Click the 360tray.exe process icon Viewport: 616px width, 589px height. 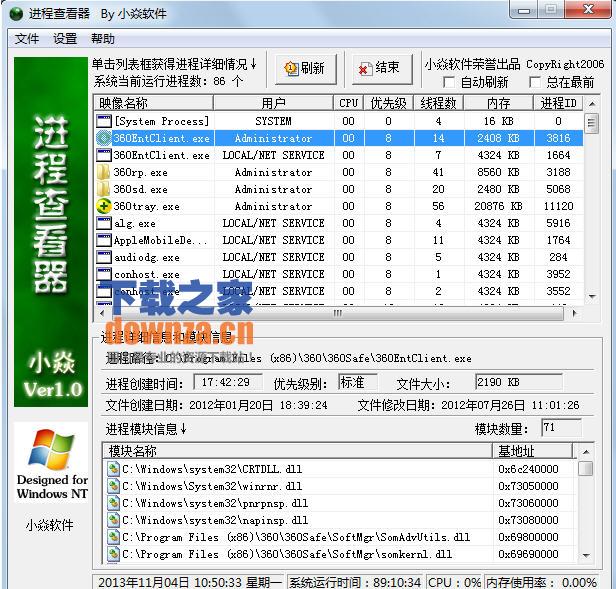(x=104, y=206)
